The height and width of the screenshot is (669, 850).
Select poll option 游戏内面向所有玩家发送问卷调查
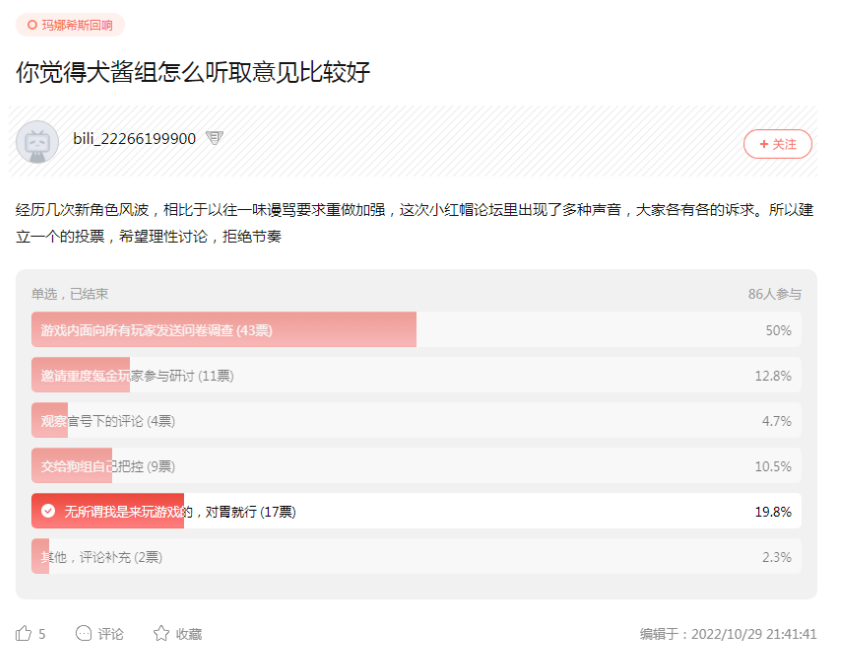click(x=416, y=330)
